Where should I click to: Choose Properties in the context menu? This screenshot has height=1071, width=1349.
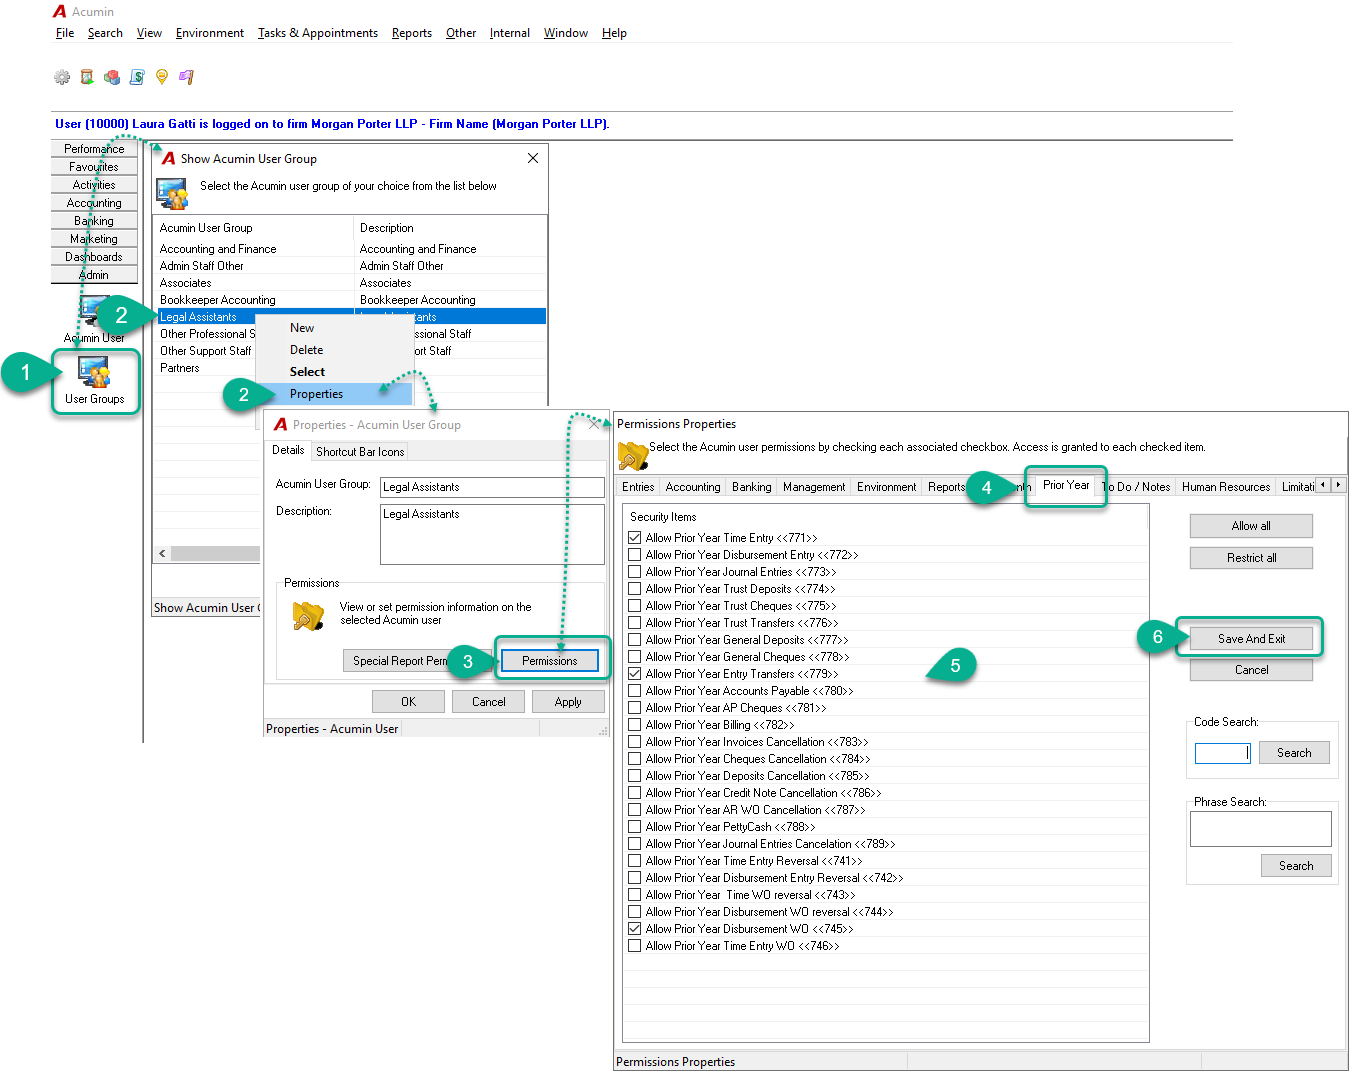[x=316, y=394]
